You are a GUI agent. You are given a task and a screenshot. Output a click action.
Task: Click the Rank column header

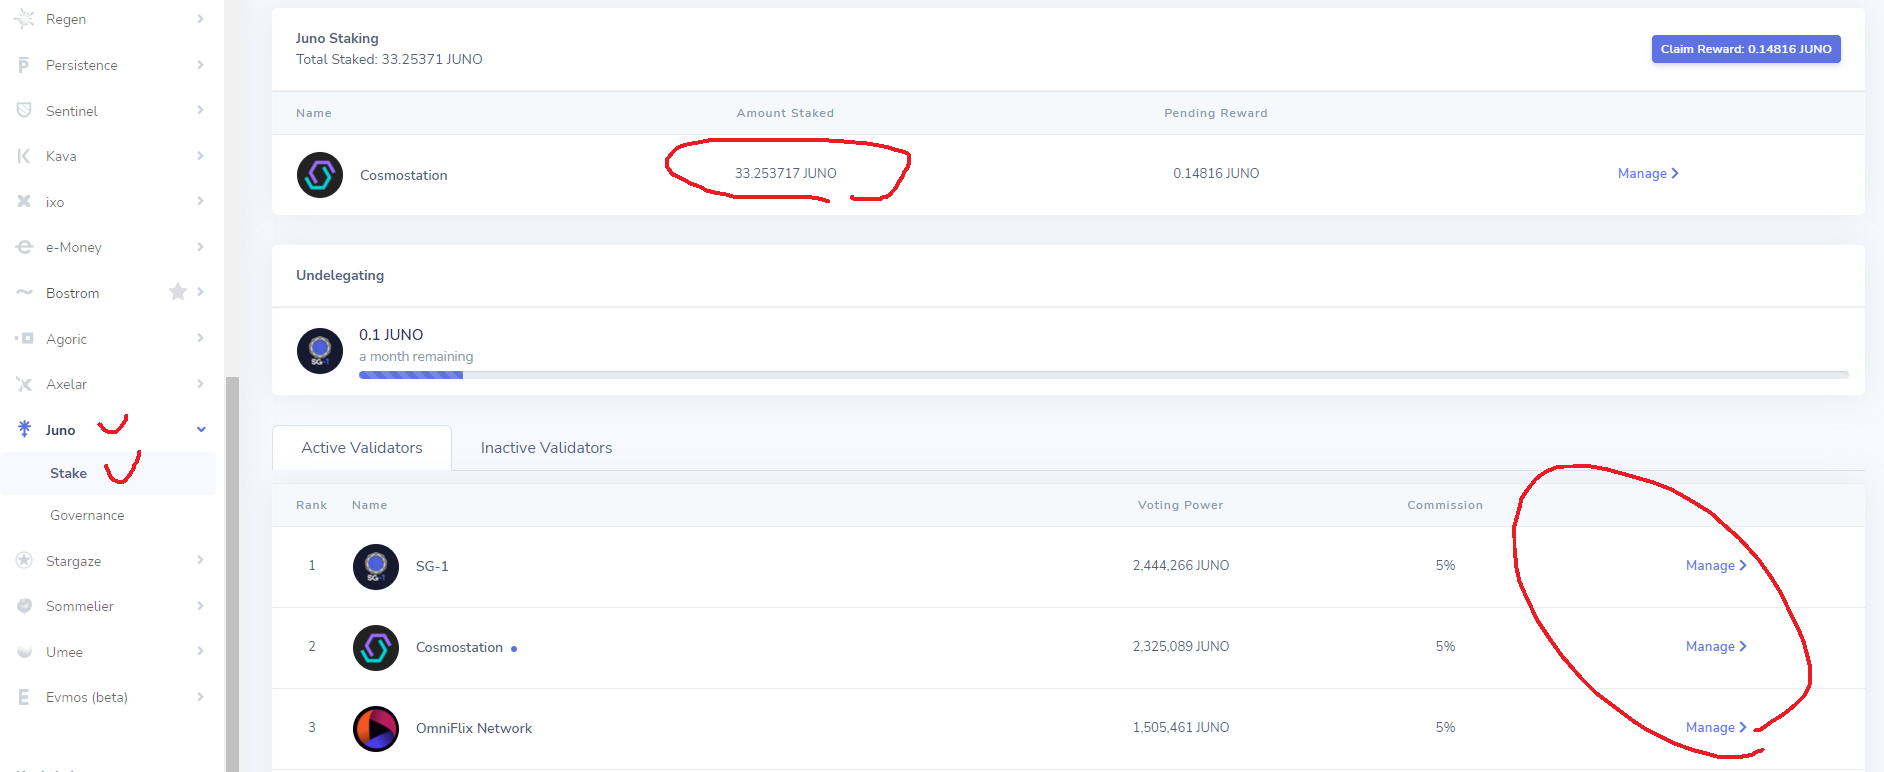312,505
